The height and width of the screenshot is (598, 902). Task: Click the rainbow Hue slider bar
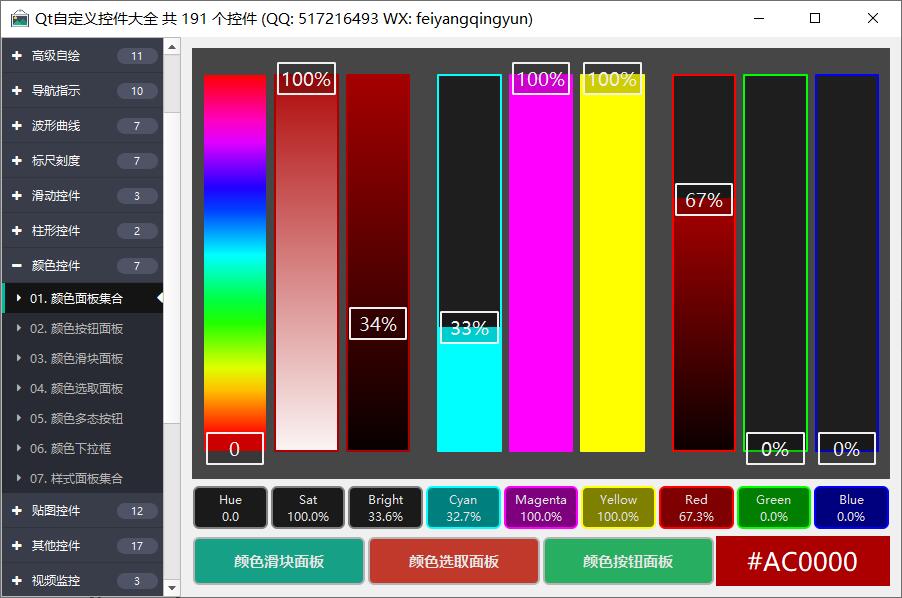[x=235, y=250]
